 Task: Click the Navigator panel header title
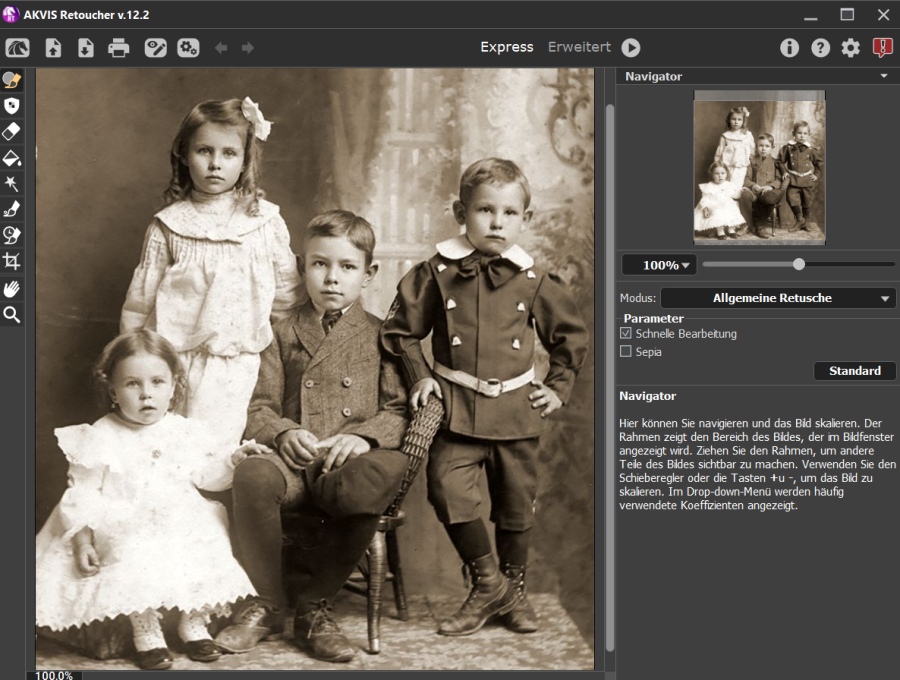point(654,76)
